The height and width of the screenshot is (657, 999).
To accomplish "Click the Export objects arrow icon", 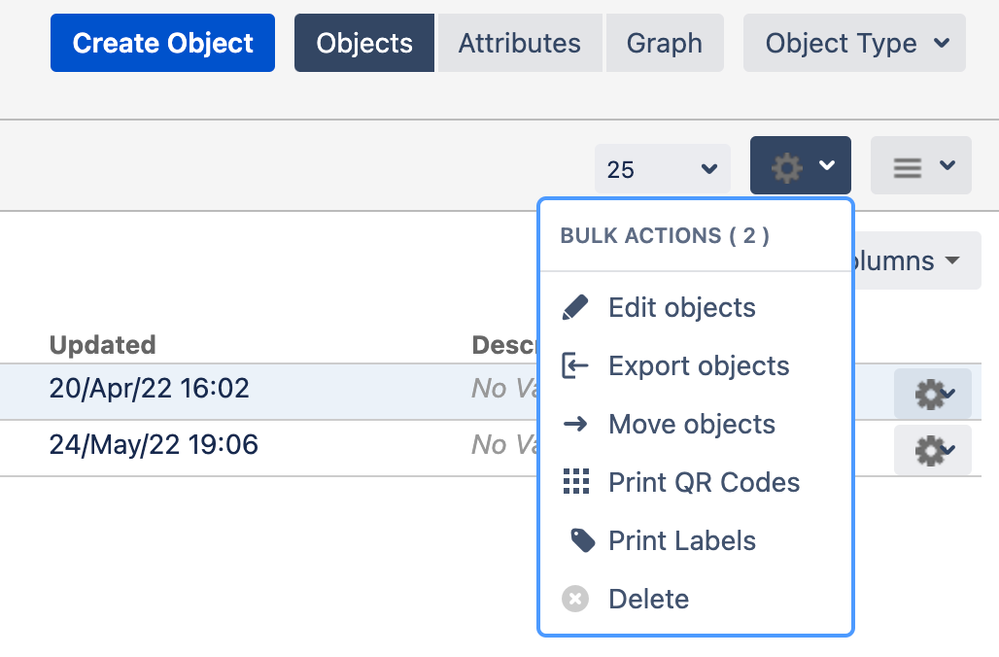I will (575, 366).
